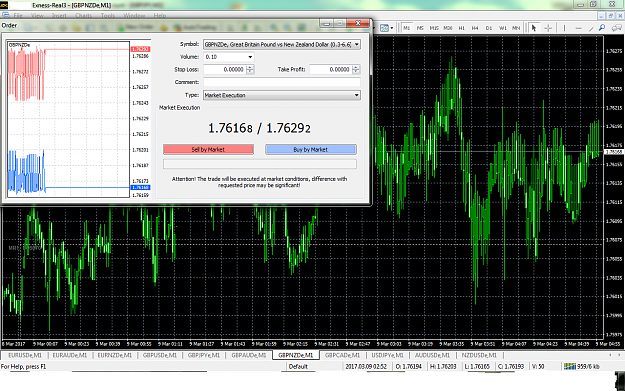Click into the Take Profit value field

[x=331, y=69]
